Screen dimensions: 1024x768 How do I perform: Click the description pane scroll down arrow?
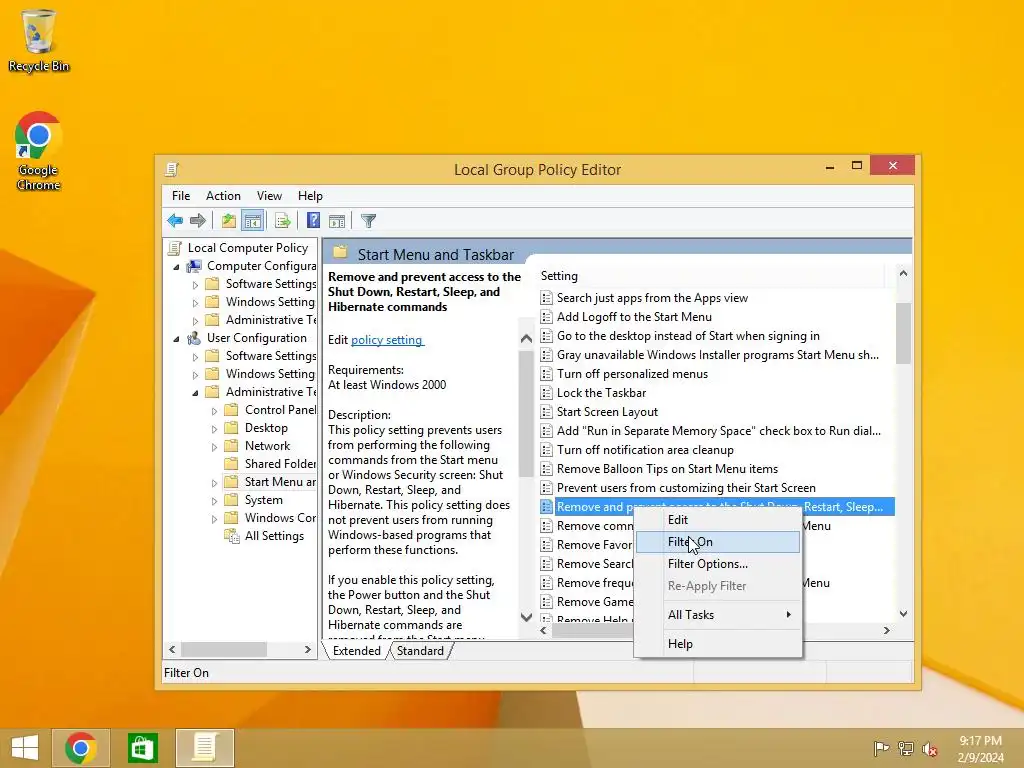[526, 617]
